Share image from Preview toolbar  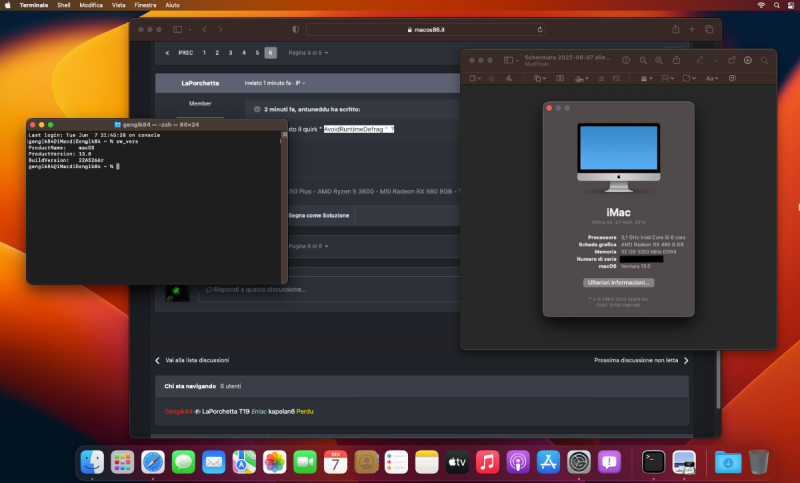point(676,60)
